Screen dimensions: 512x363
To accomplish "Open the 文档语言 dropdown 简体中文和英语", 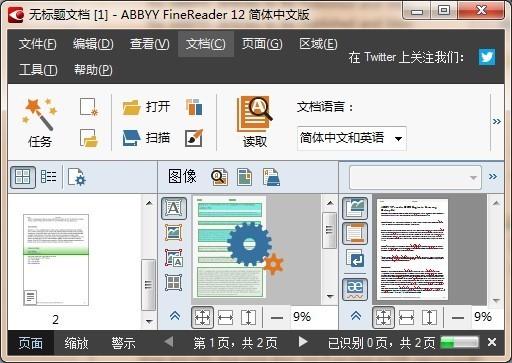I will [x=352, y=138].
